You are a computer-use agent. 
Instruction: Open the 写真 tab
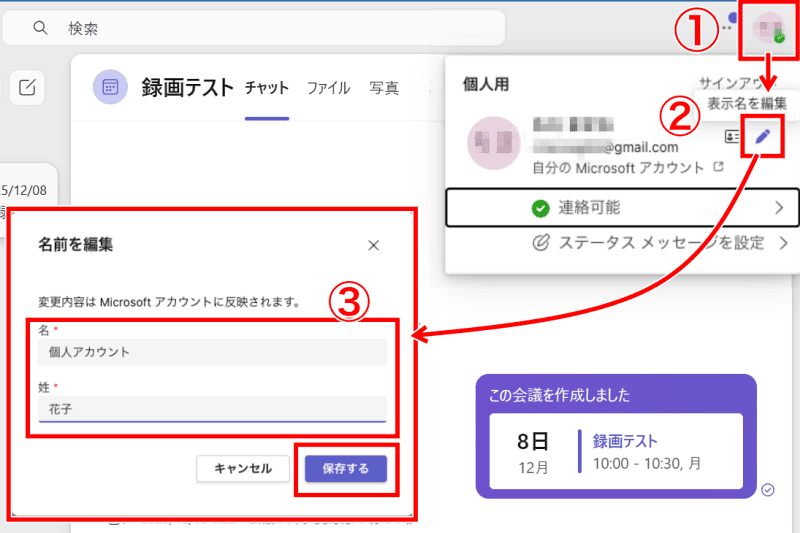(384, 88)
